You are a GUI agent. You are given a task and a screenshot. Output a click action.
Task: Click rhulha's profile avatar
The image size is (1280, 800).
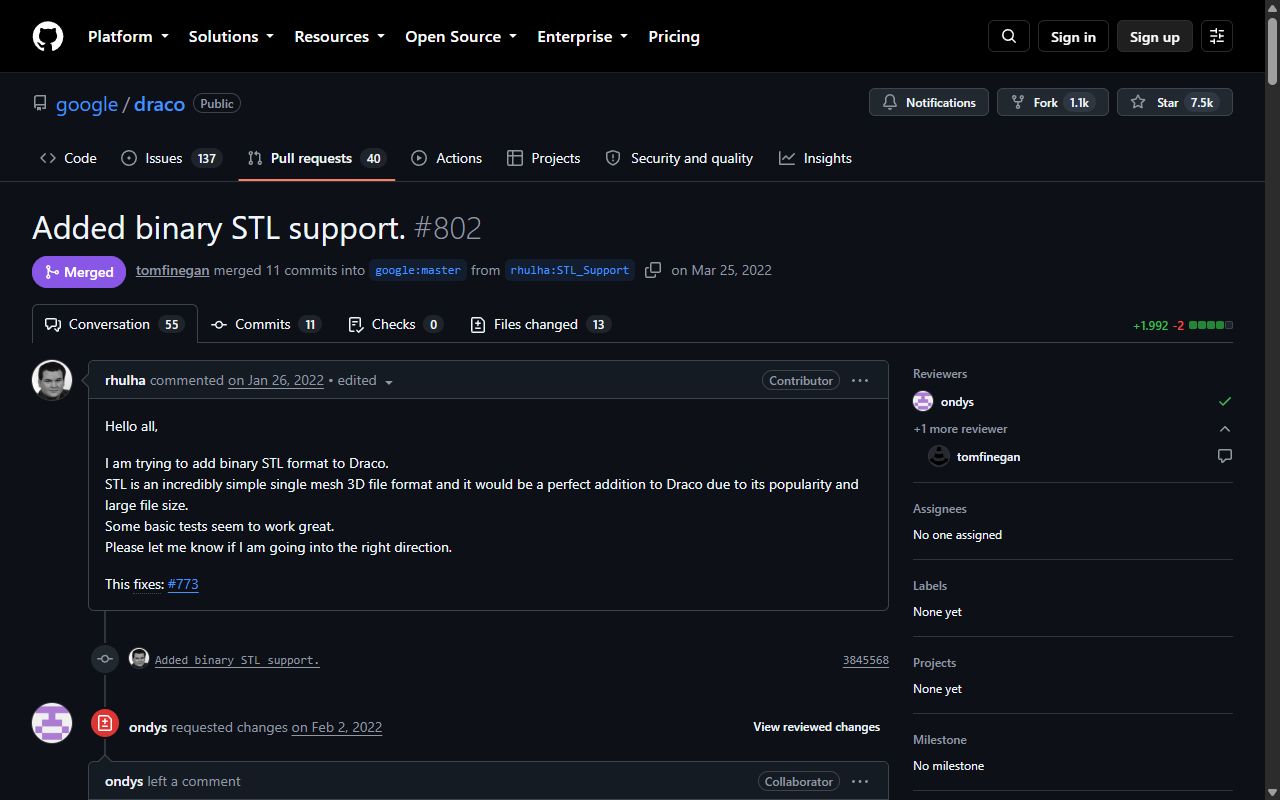(52, 380)
